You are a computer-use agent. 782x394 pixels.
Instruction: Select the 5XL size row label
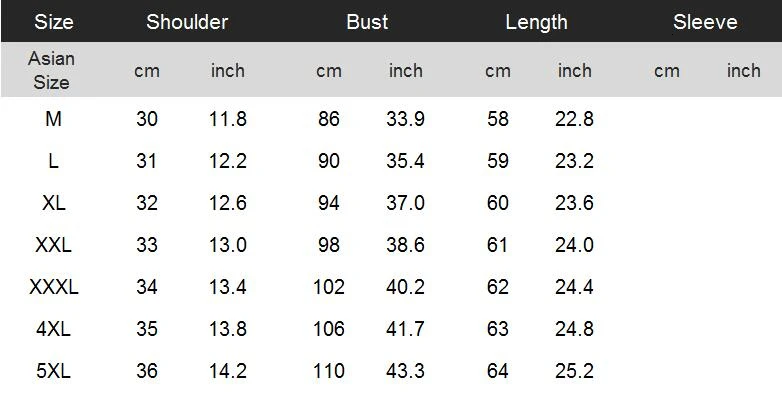(x=53, y=371)
